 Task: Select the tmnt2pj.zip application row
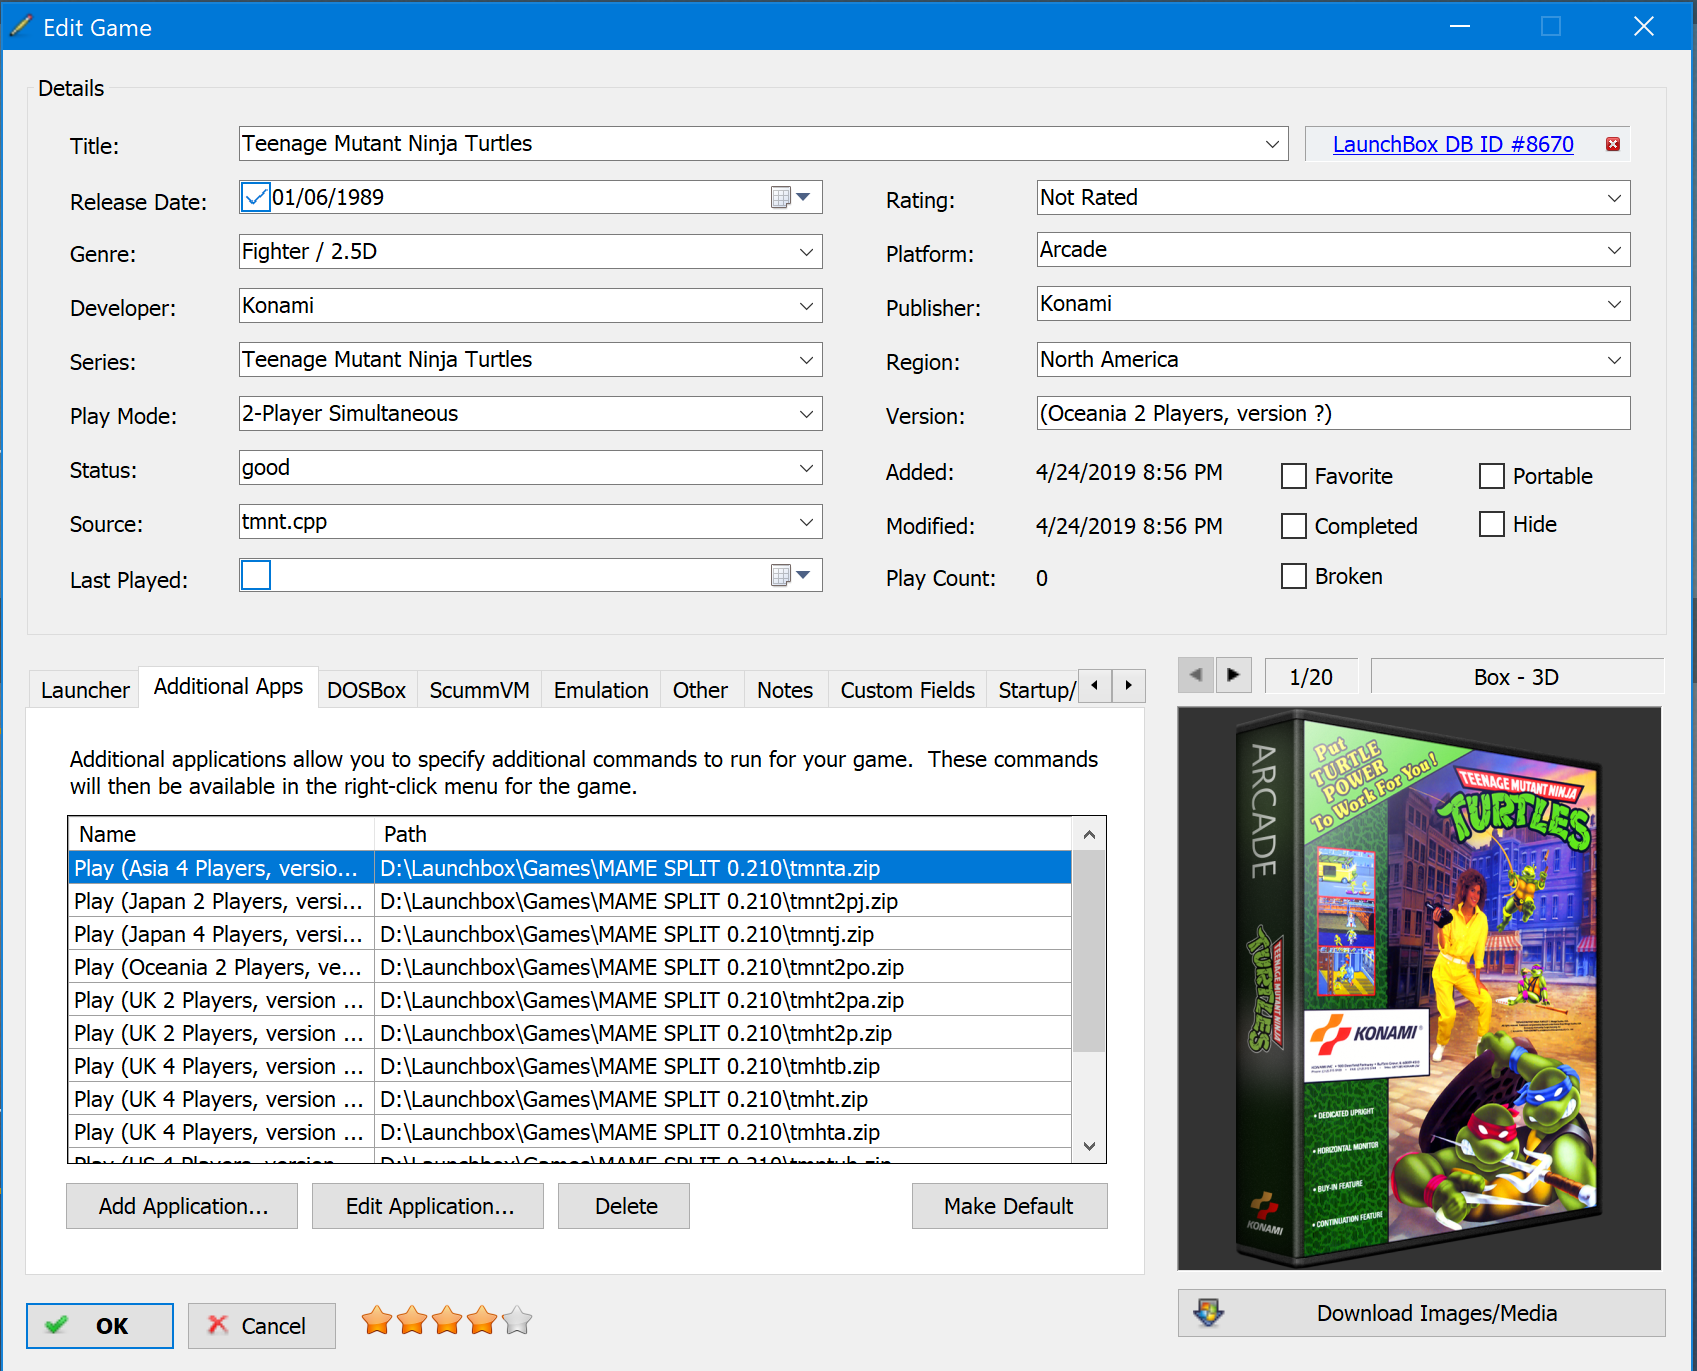click(570, 901)
